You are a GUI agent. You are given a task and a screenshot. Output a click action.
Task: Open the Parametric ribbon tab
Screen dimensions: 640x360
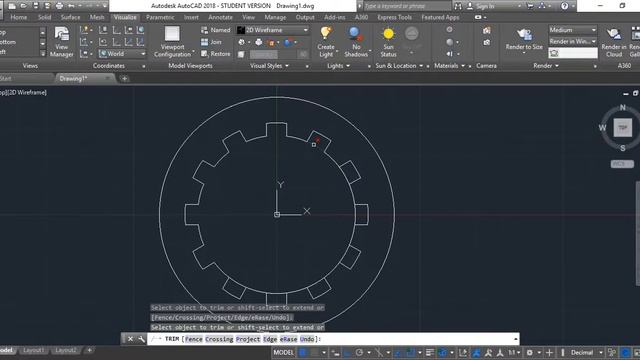pos(160,17)
